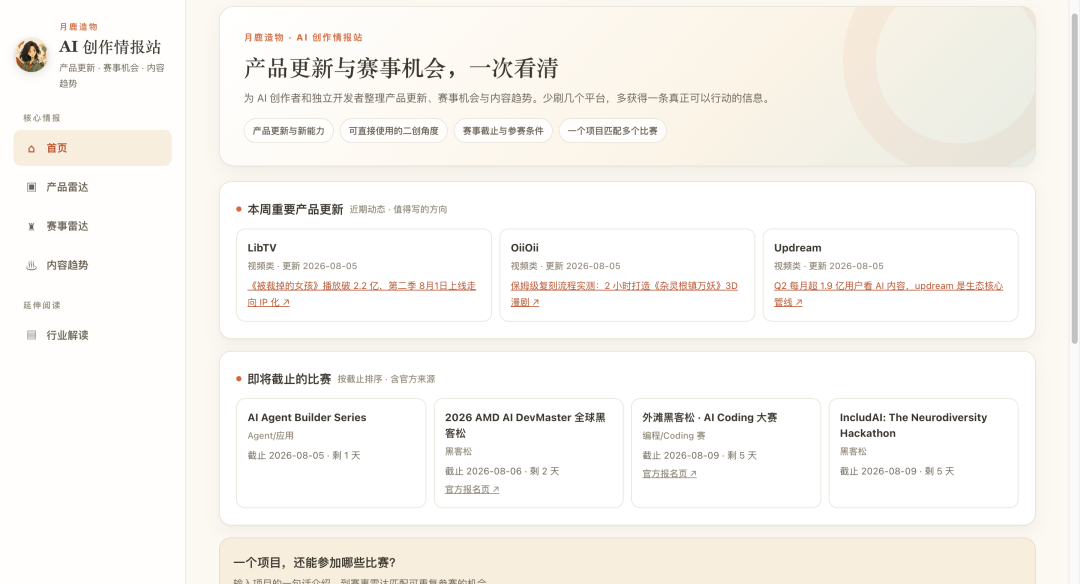Go to 赛事雷达 page
This screenshot has width=1080, height=584.
point(92,226)
